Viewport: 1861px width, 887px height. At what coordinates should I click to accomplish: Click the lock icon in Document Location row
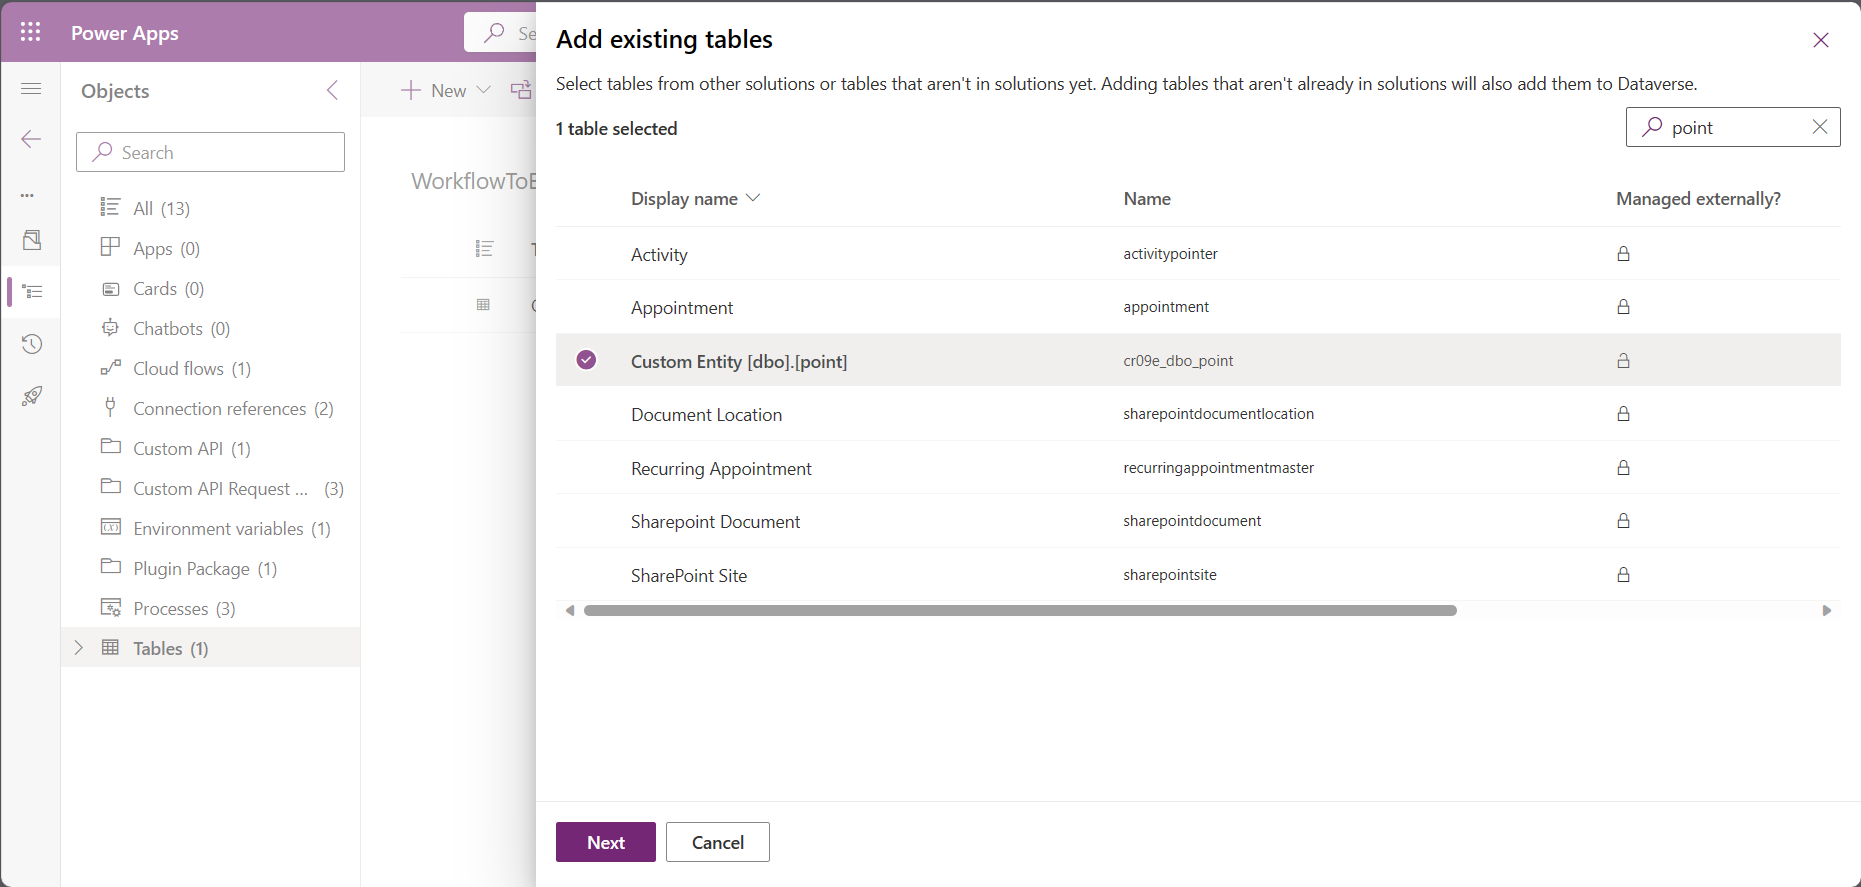point(1623,414)
